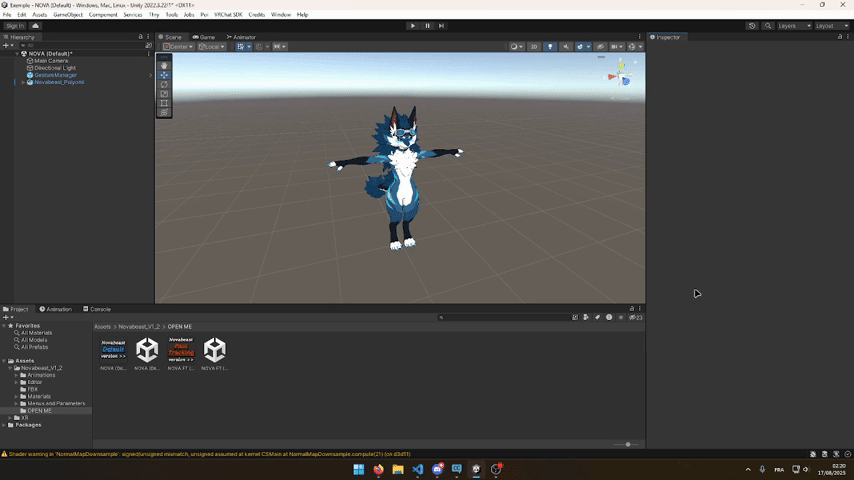Viewport: 854px width, 480px height.
Task: Adjust the Project icon size slider
Action: click(627, 444)
